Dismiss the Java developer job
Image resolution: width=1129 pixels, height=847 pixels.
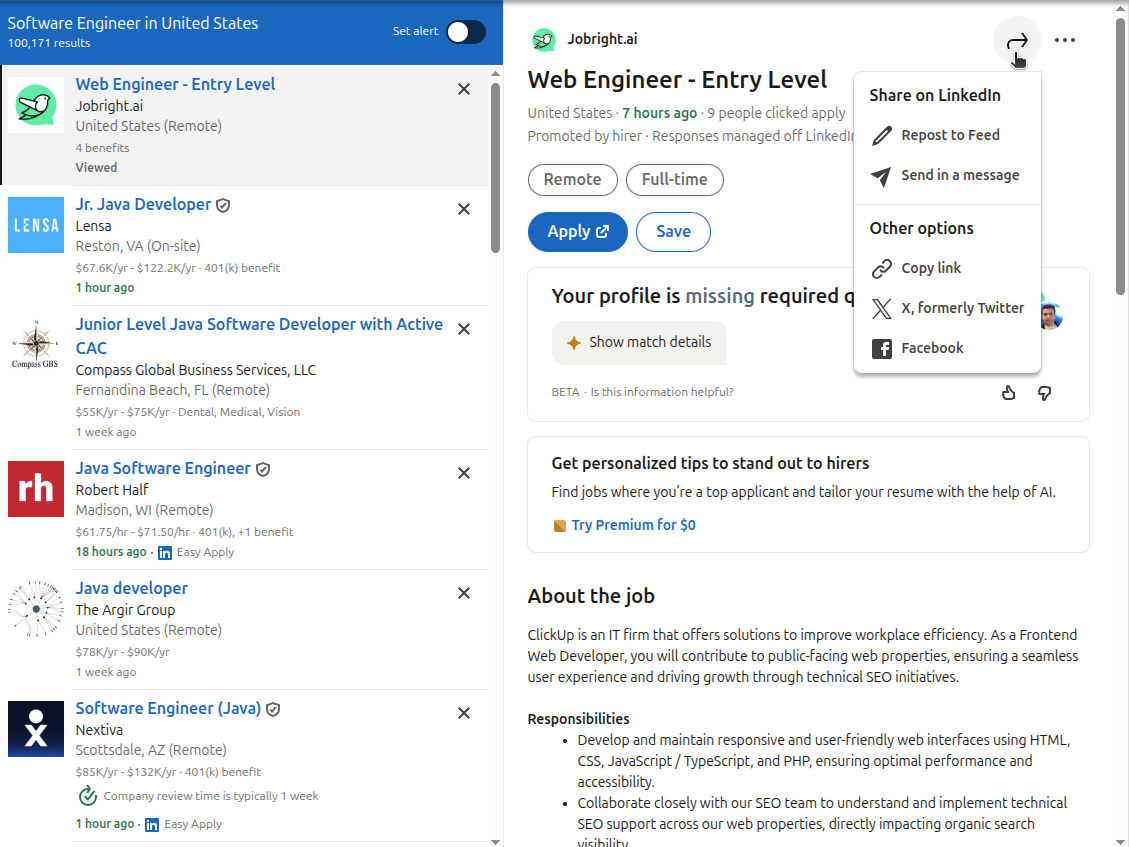pyautogui.click(x=464, y=593)
